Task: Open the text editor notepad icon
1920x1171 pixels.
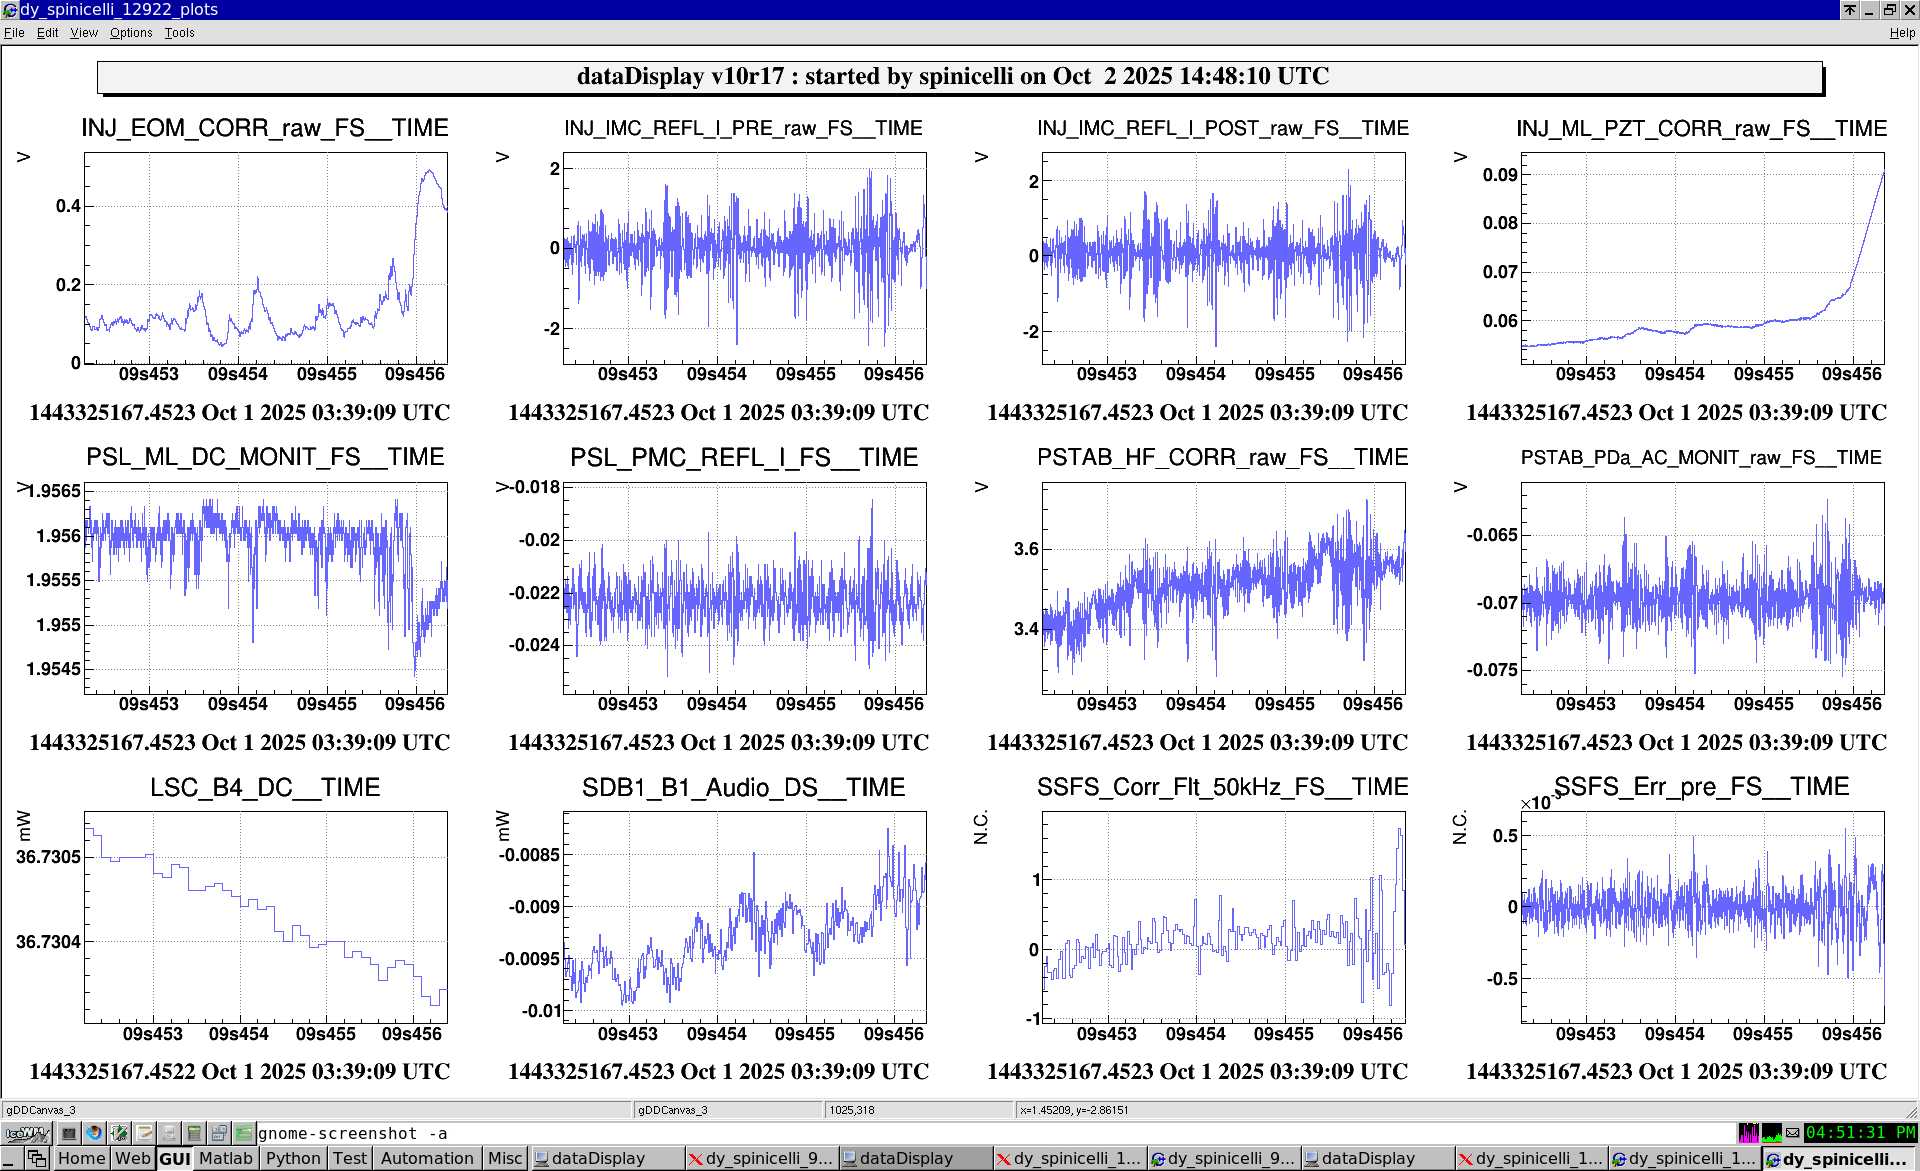Action: click(x=144, y=1133)
